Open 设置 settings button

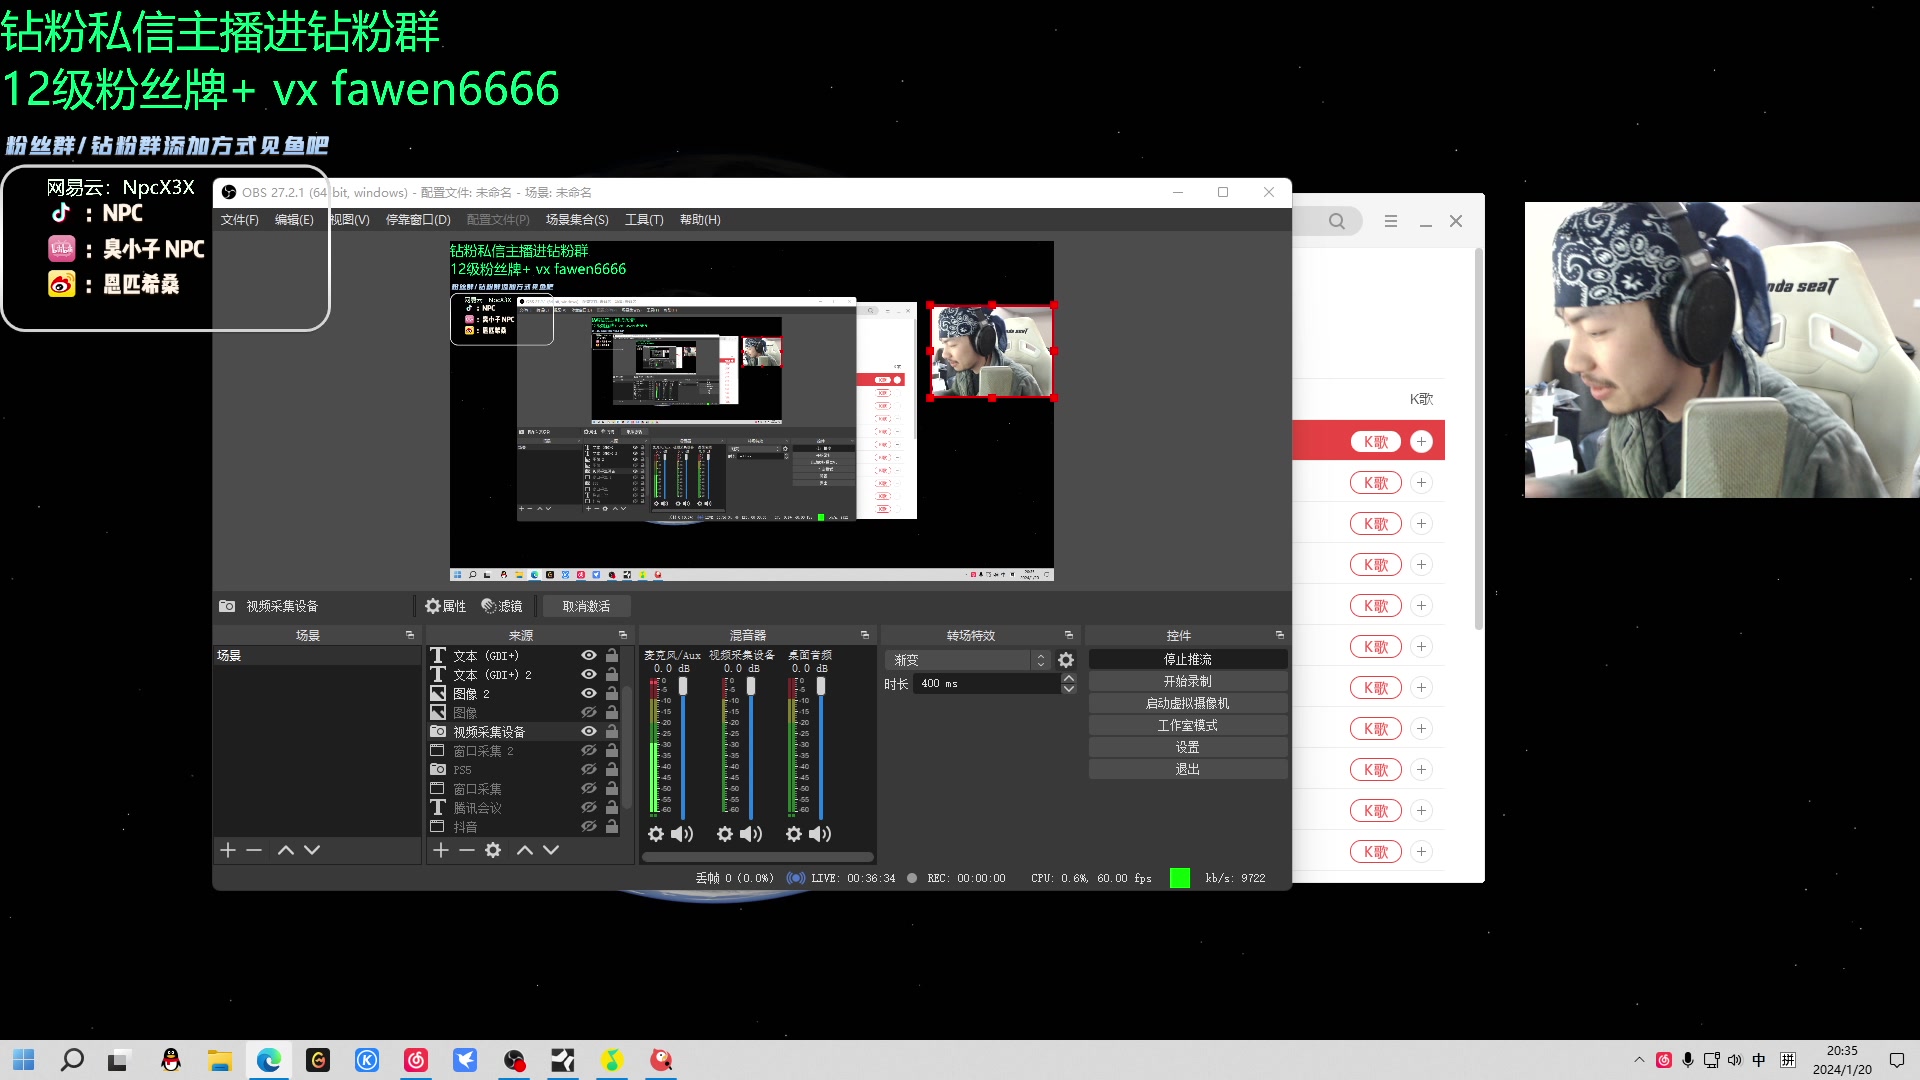click(x=1187, y=748)
